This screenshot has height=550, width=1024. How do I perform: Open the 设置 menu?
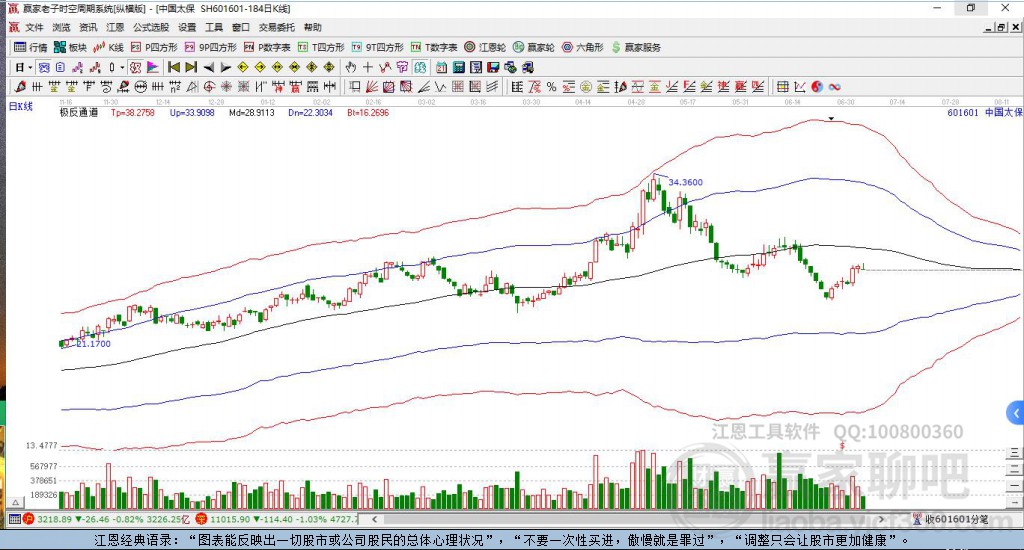pos(187,27)
